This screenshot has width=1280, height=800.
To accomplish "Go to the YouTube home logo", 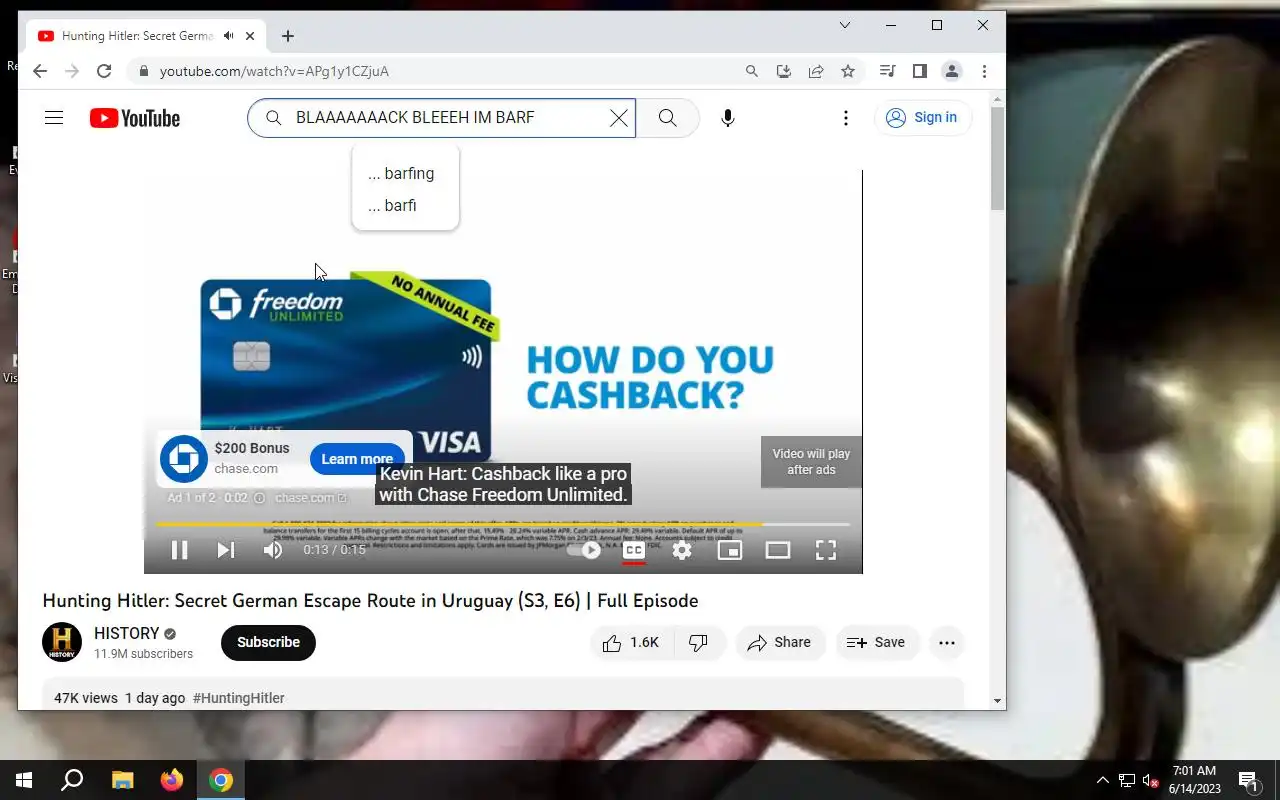I will point(135,118).
